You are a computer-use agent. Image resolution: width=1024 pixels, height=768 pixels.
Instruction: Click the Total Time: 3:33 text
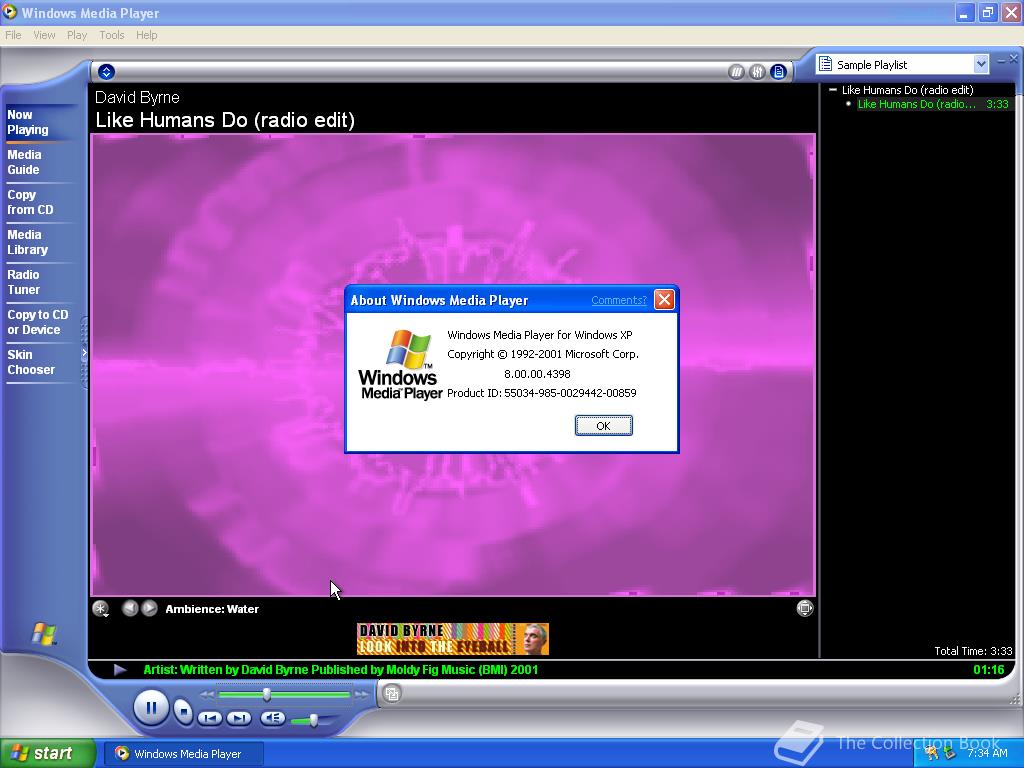[x=973, y=650]
